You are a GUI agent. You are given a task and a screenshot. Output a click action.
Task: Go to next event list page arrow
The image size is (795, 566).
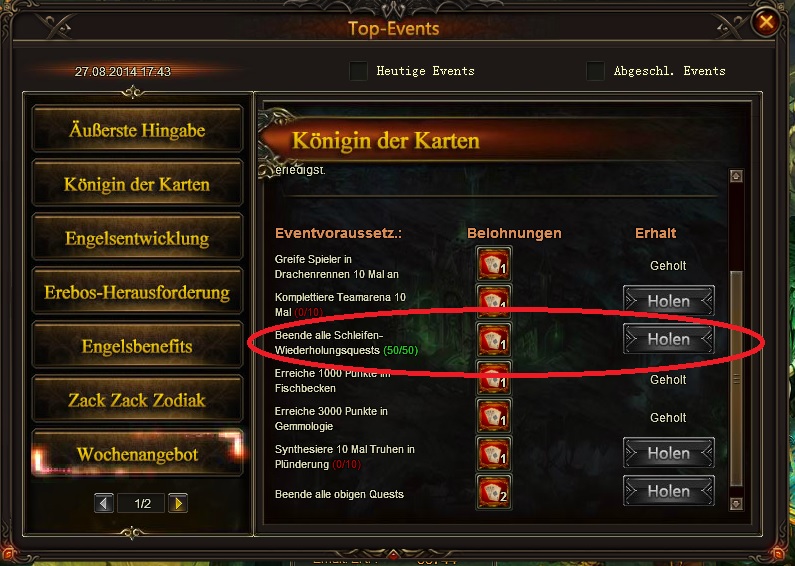click(178, 503)
